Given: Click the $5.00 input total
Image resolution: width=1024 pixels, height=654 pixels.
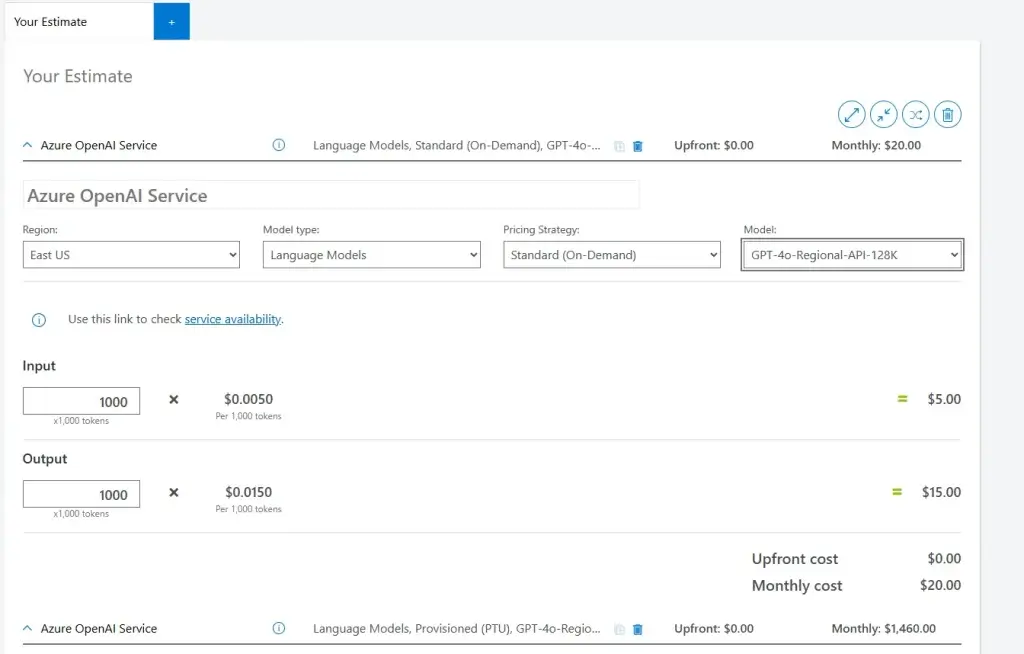Looking at the screenshot, I should point(944,399).
